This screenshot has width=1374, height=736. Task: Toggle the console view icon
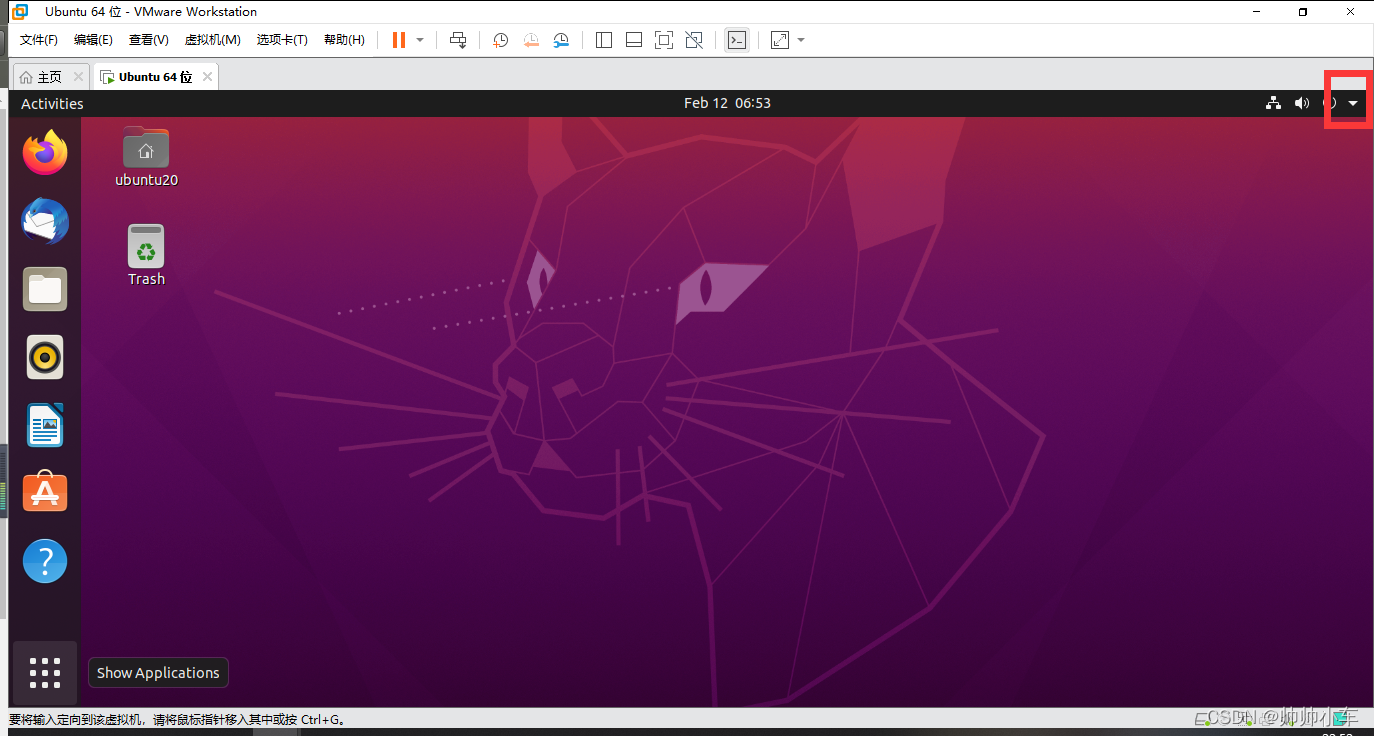coord(737,40)
